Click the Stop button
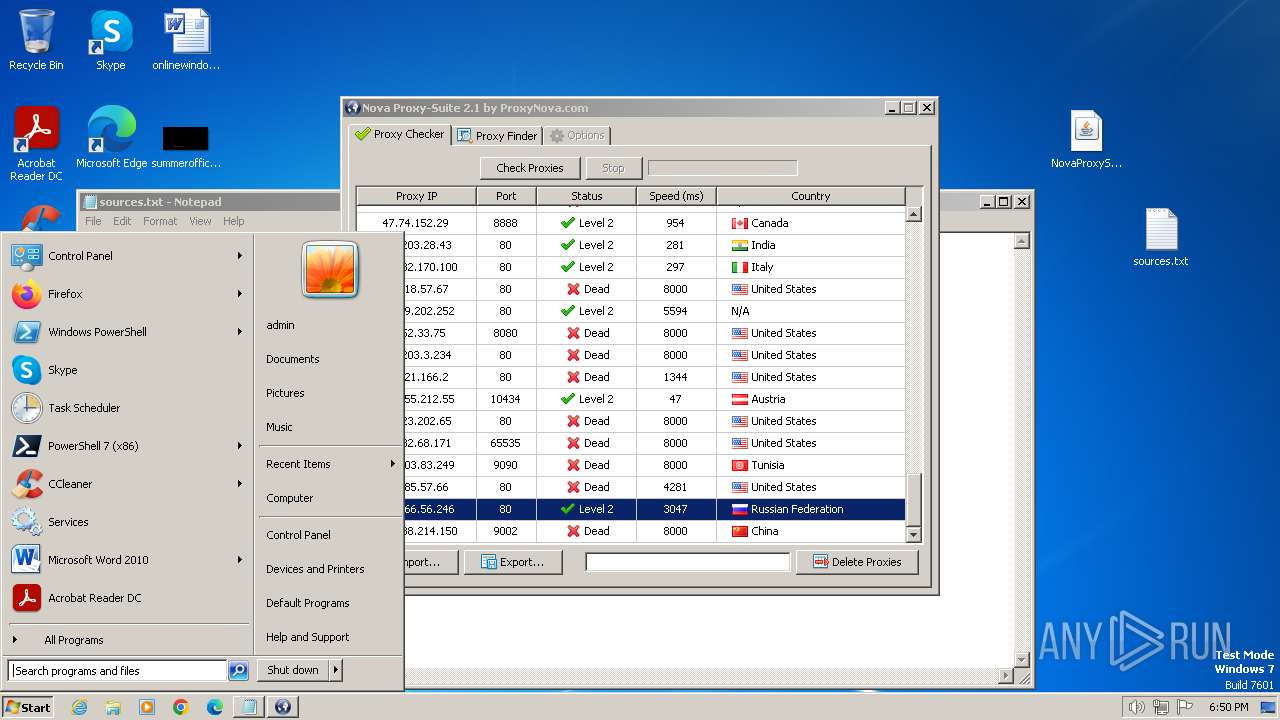 click(613, 168)
